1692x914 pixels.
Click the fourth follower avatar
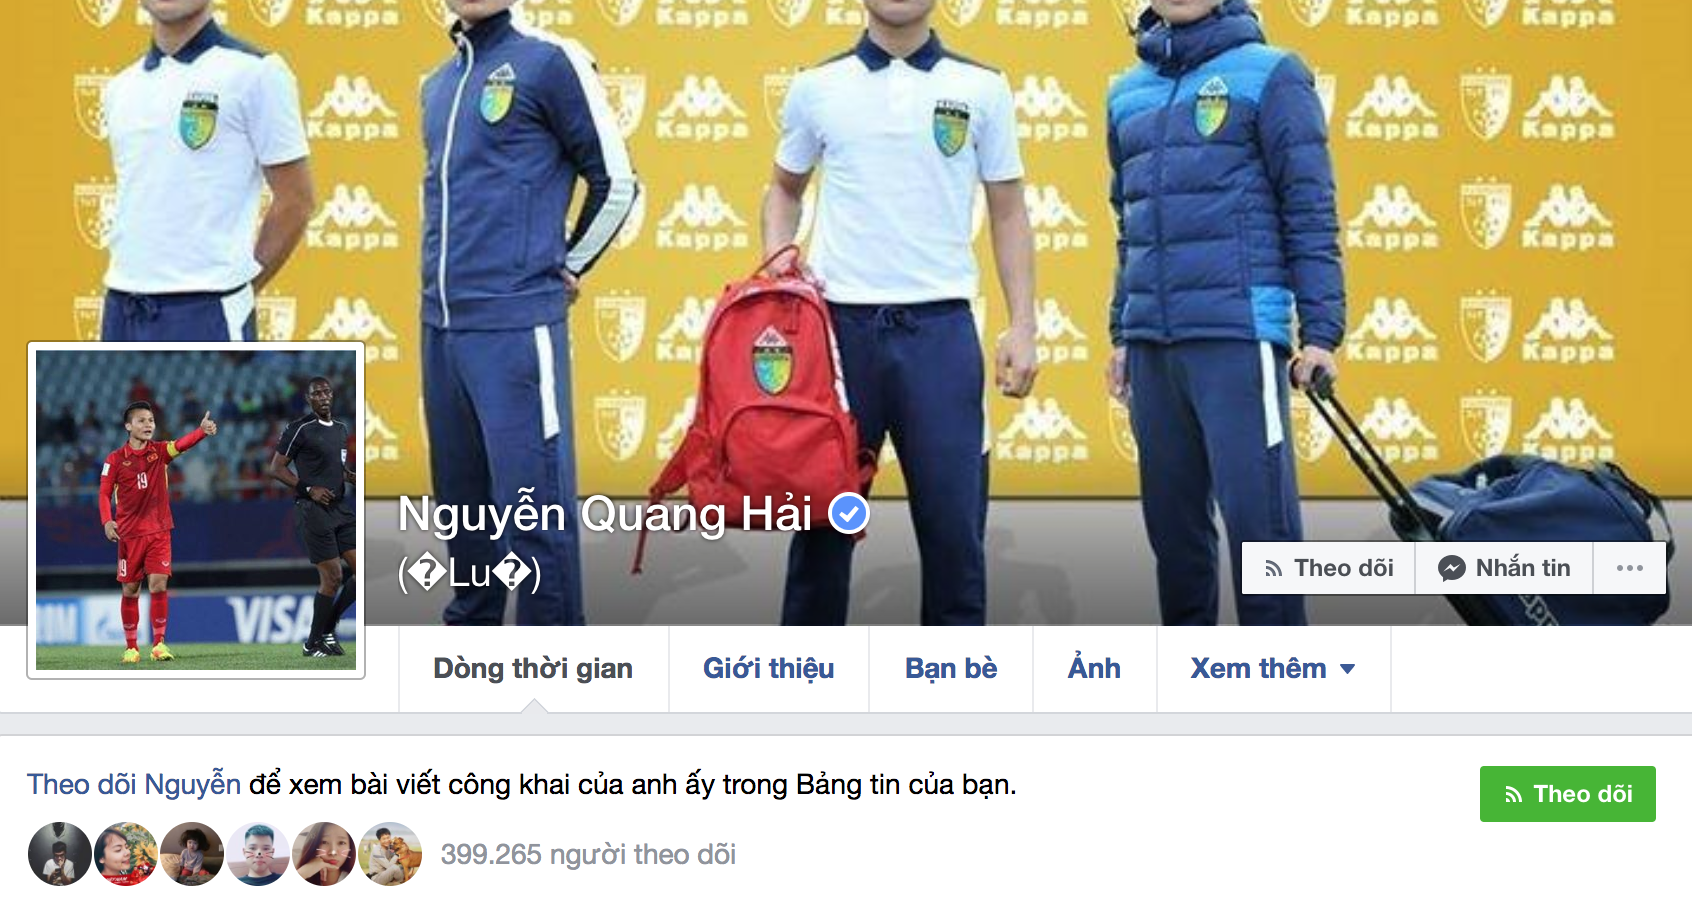(x=258, y=854)
